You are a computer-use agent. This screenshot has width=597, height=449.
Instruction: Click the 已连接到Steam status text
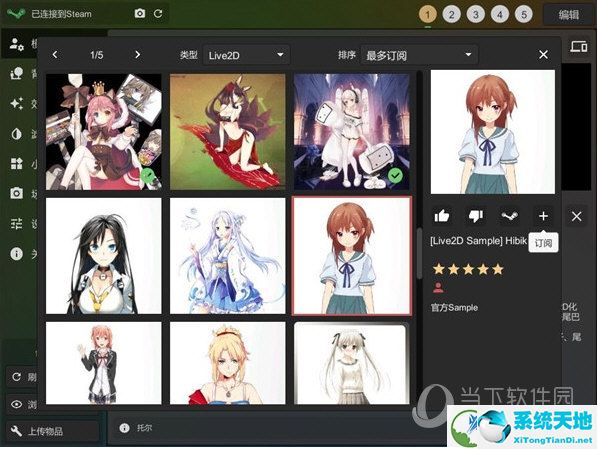click(61, 14)
